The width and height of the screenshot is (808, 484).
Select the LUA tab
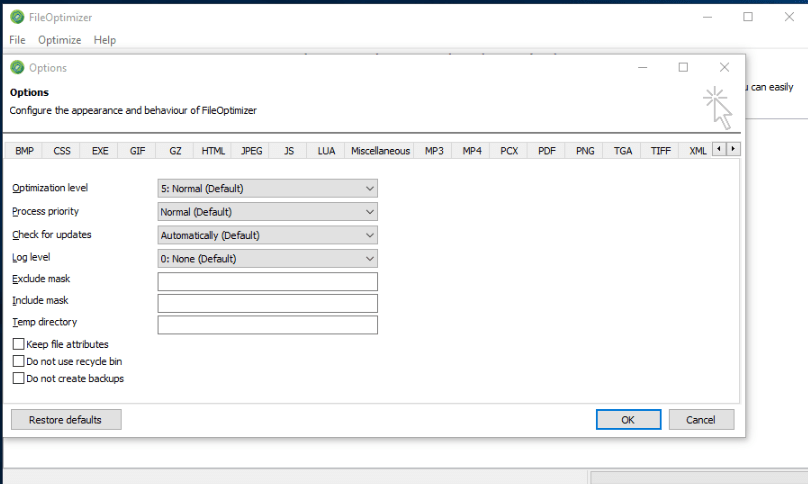pos(326,151)
